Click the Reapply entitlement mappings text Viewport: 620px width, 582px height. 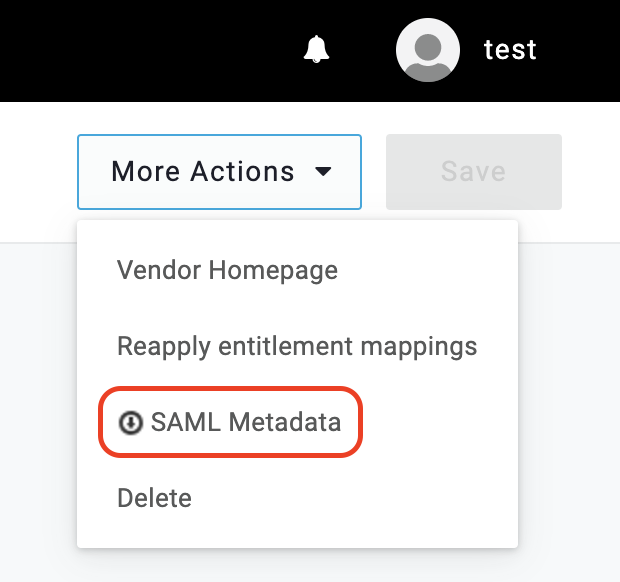(x=297, y=347)
